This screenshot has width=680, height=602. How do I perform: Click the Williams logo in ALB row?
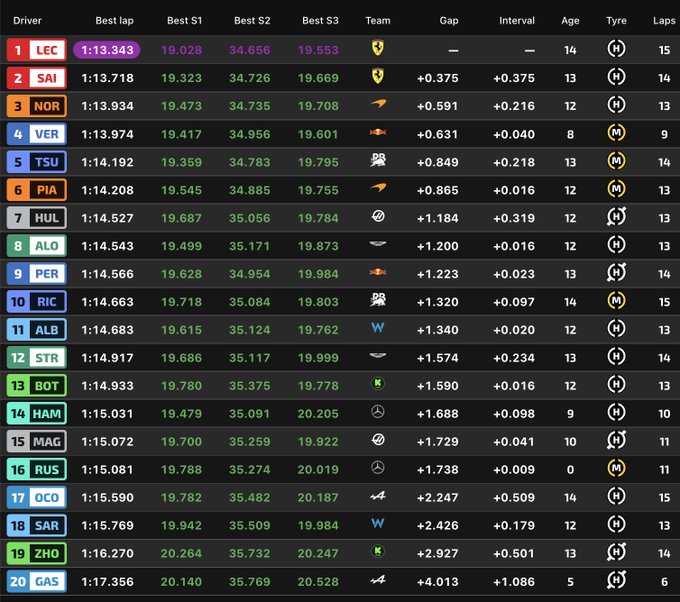tap(378, 327)
